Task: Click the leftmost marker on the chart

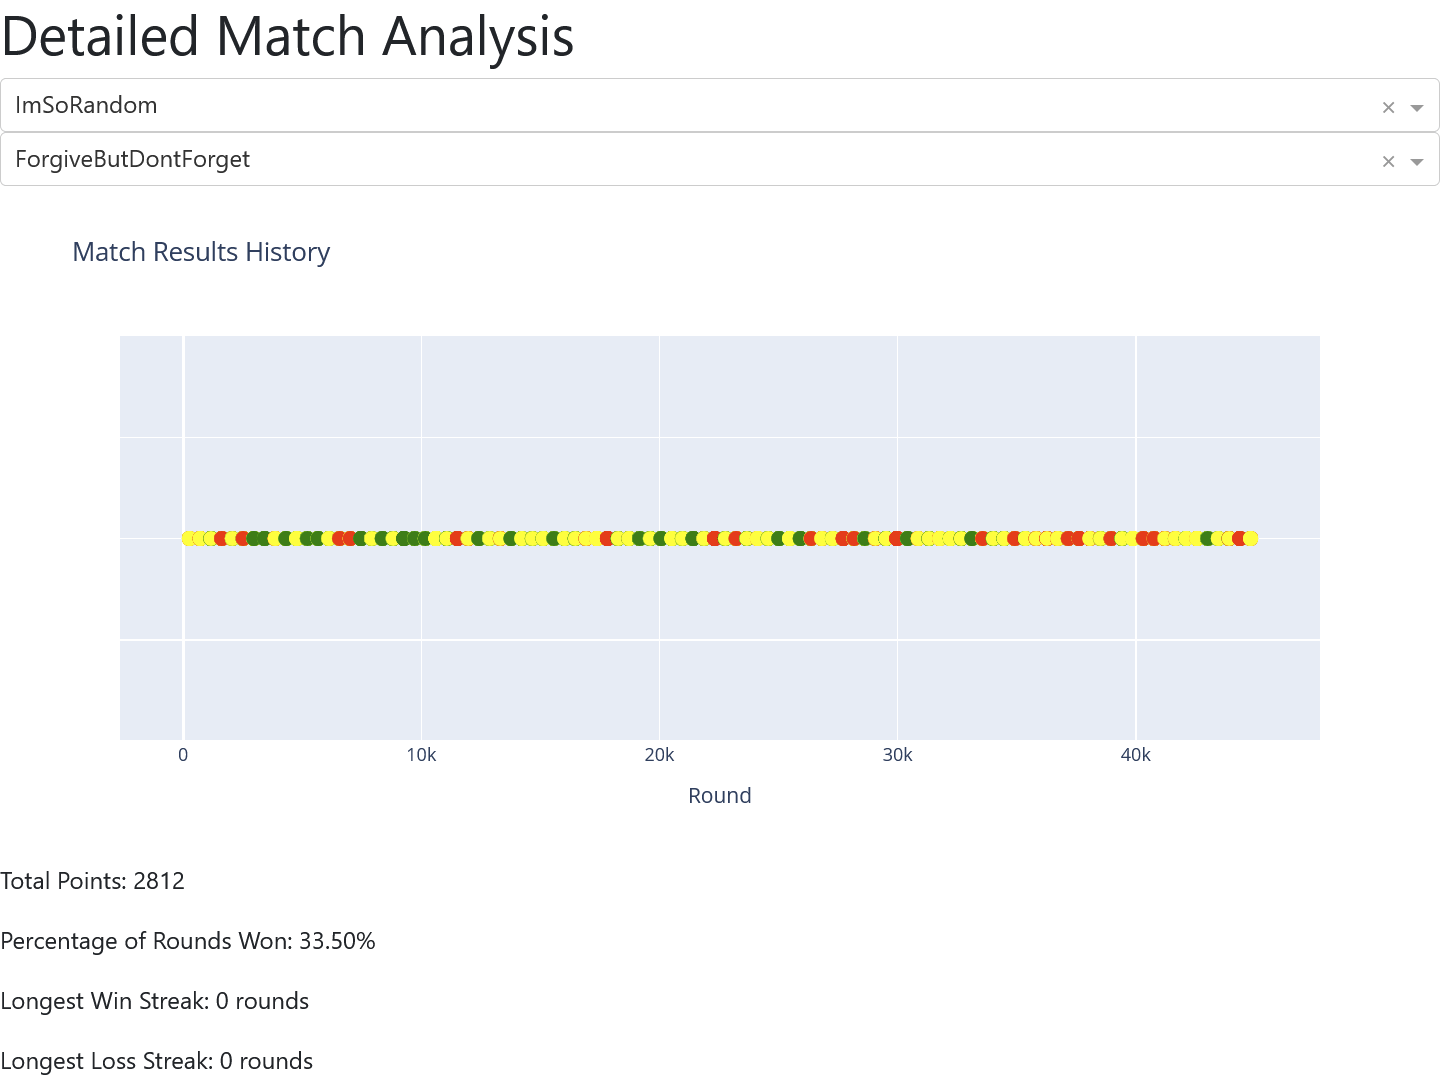Action: (187, 538)
